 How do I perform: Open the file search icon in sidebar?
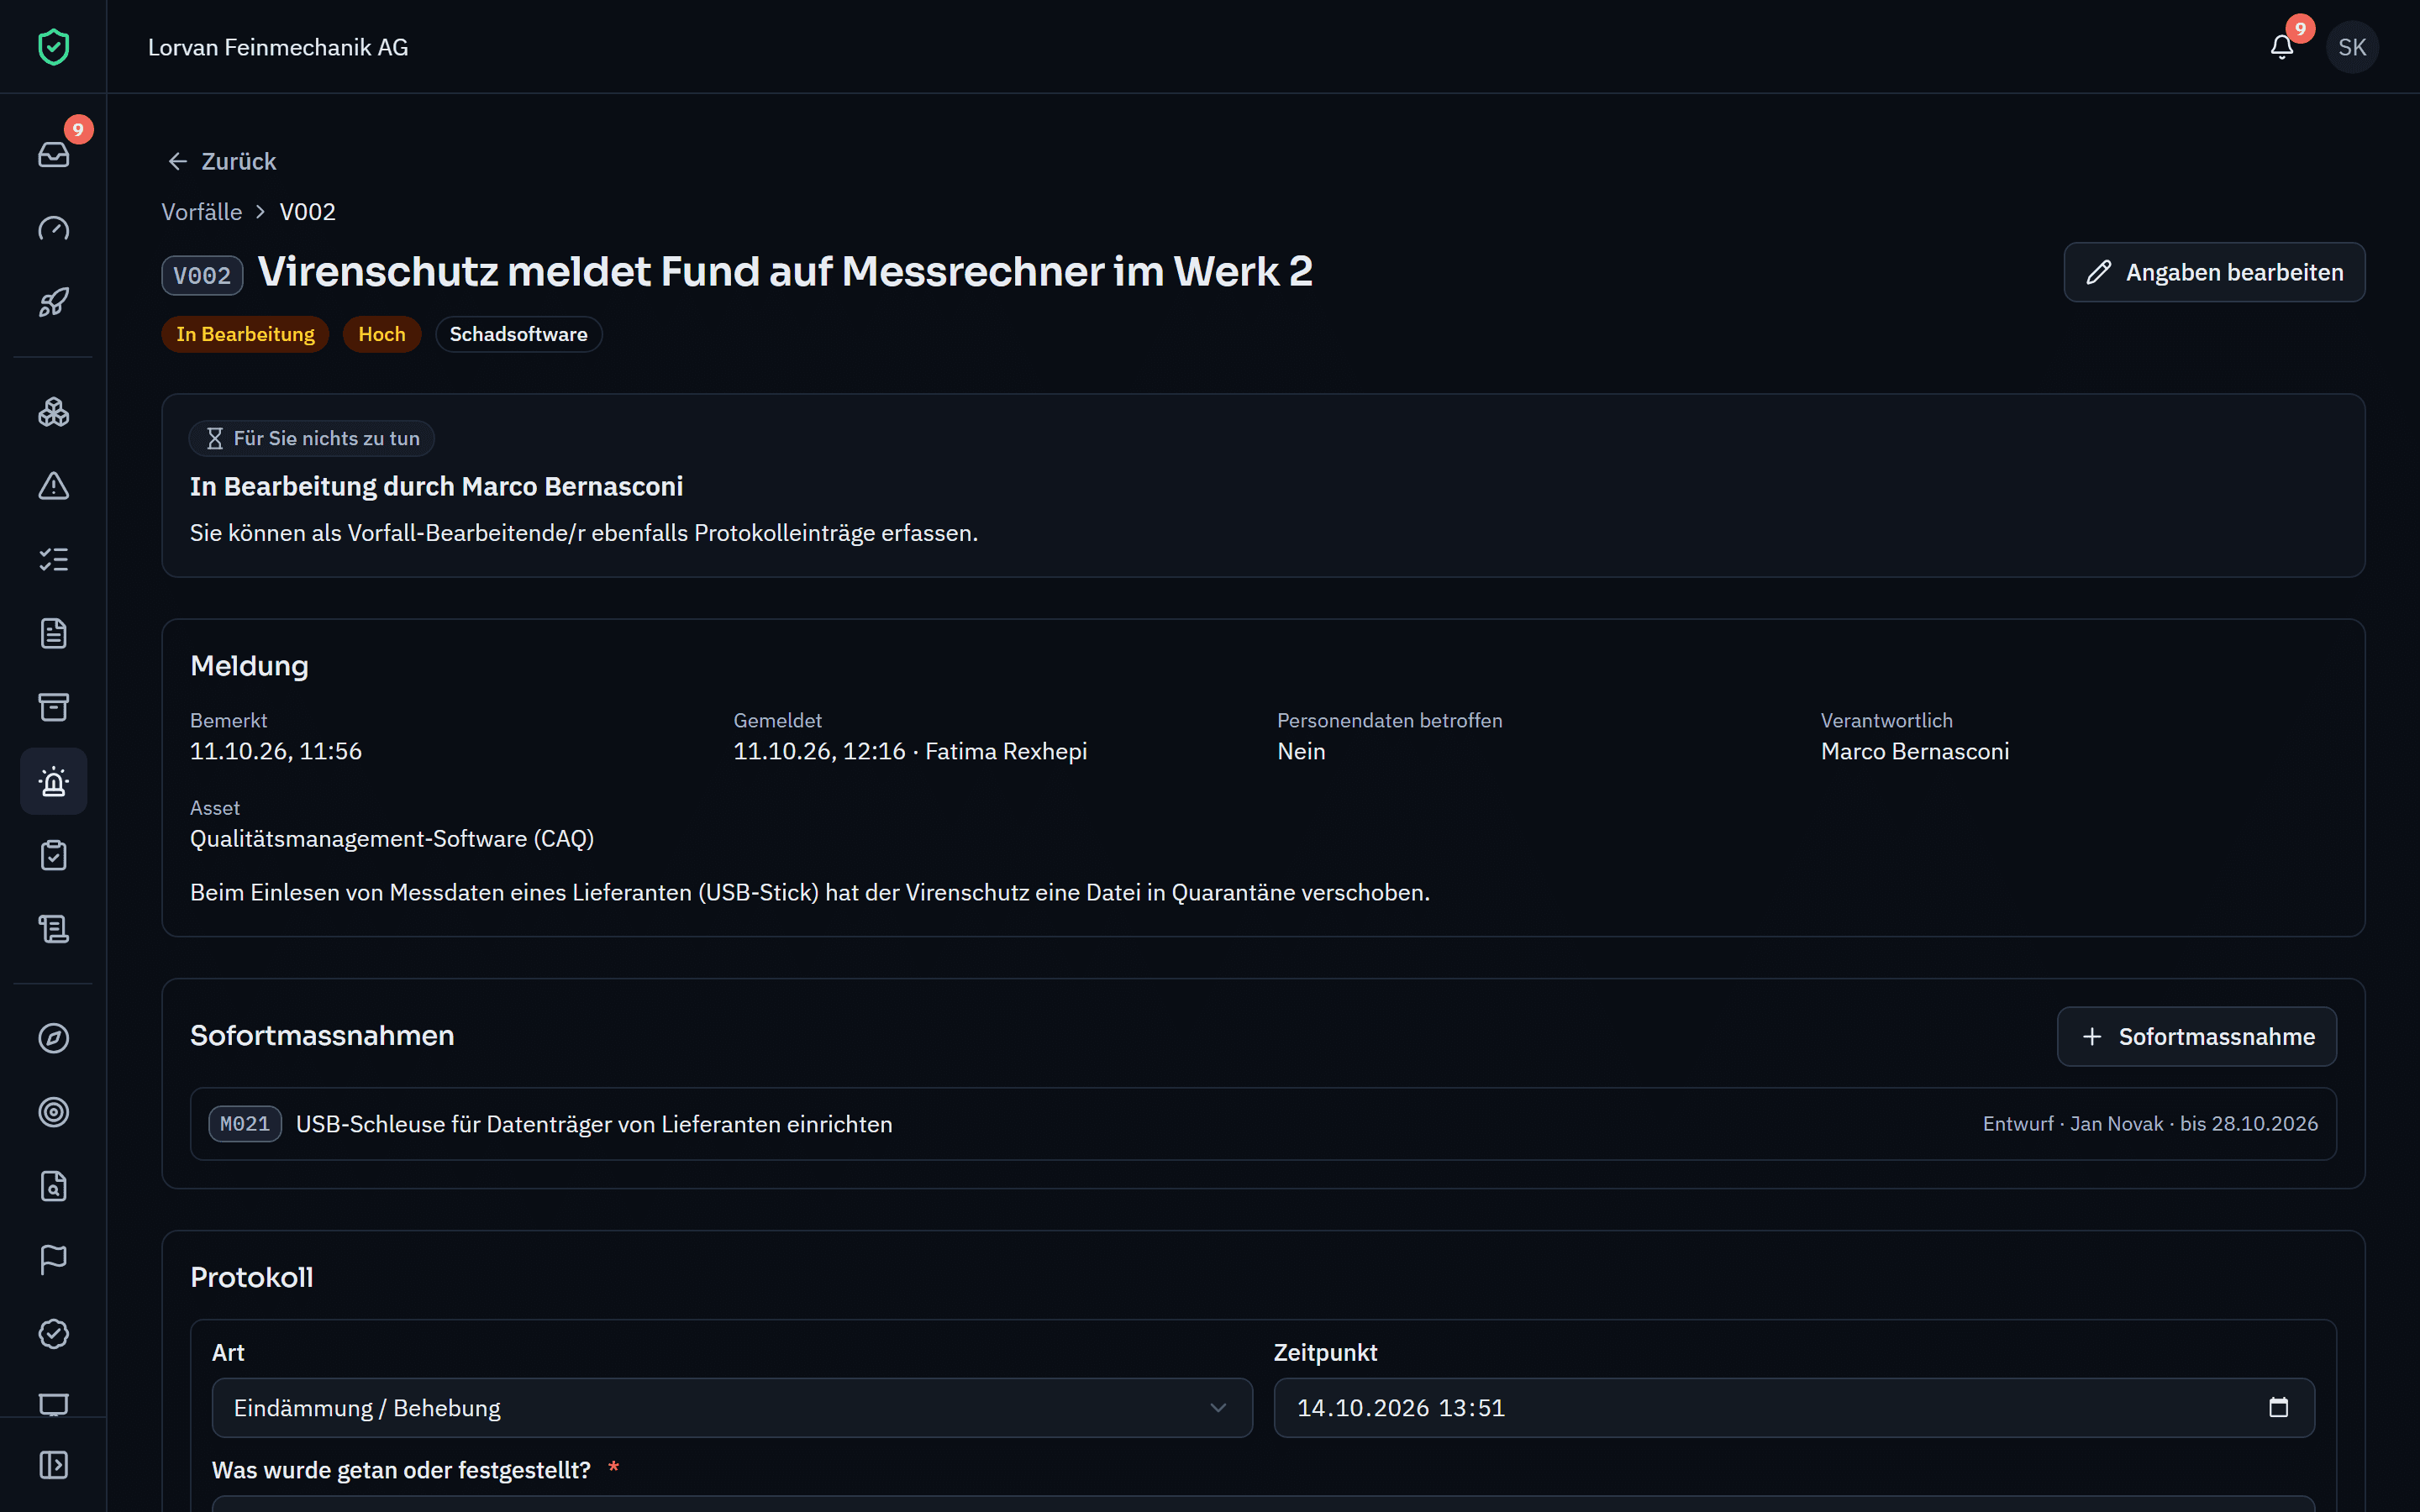point(53,1186)
